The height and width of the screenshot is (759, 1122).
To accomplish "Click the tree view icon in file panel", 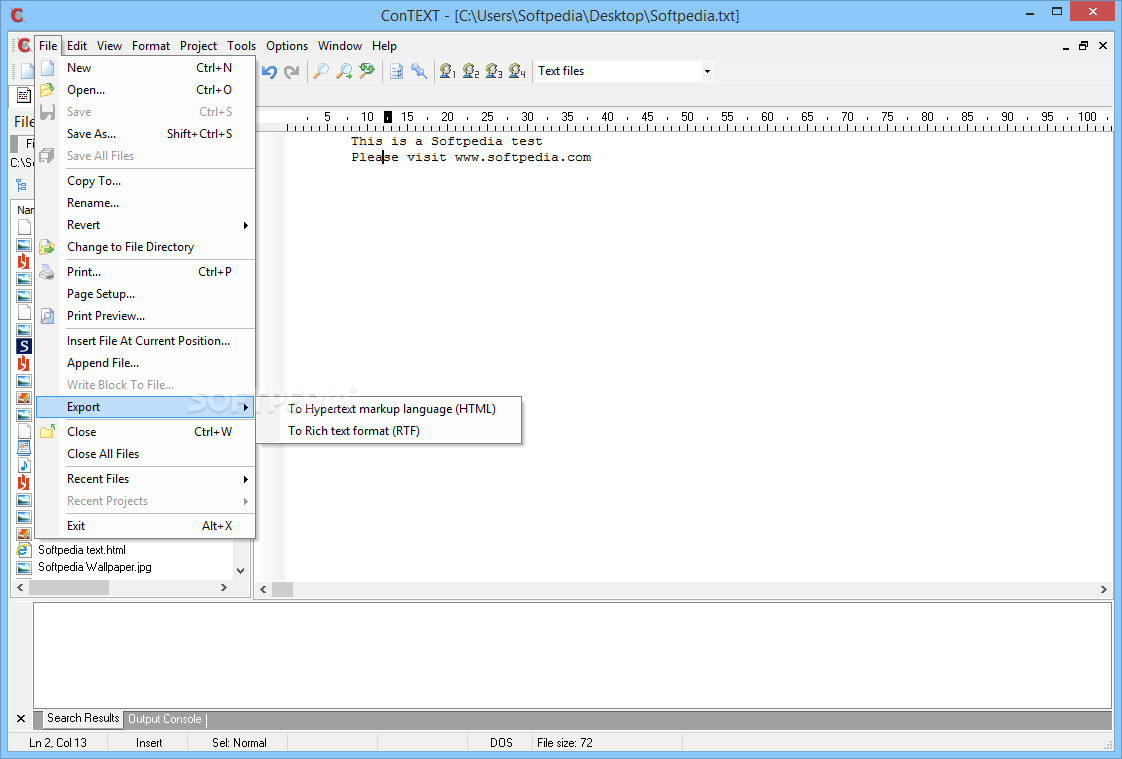I will point(21,186).
